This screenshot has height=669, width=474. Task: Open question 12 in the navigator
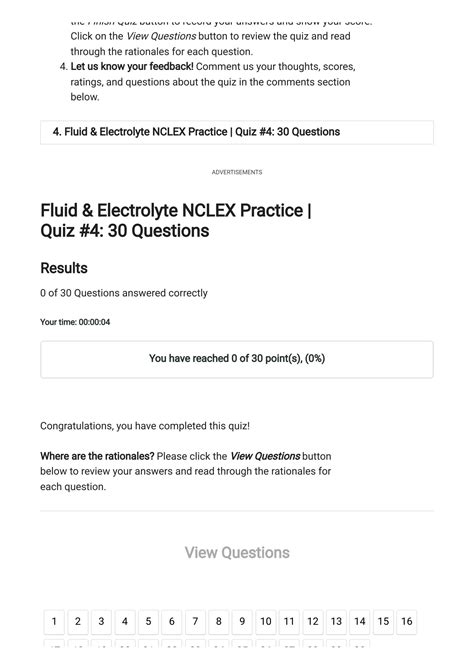click(x=313, y=621)
